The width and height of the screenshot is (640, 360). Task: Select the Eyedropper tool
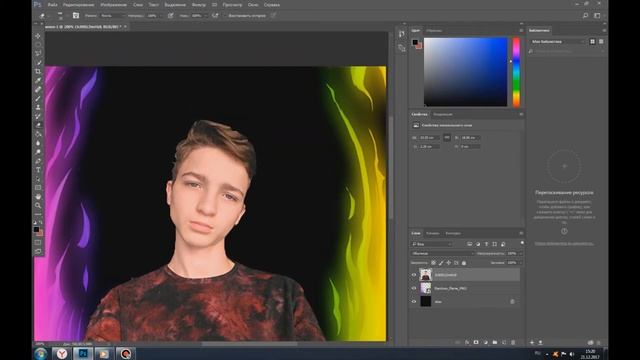[38, 80]
